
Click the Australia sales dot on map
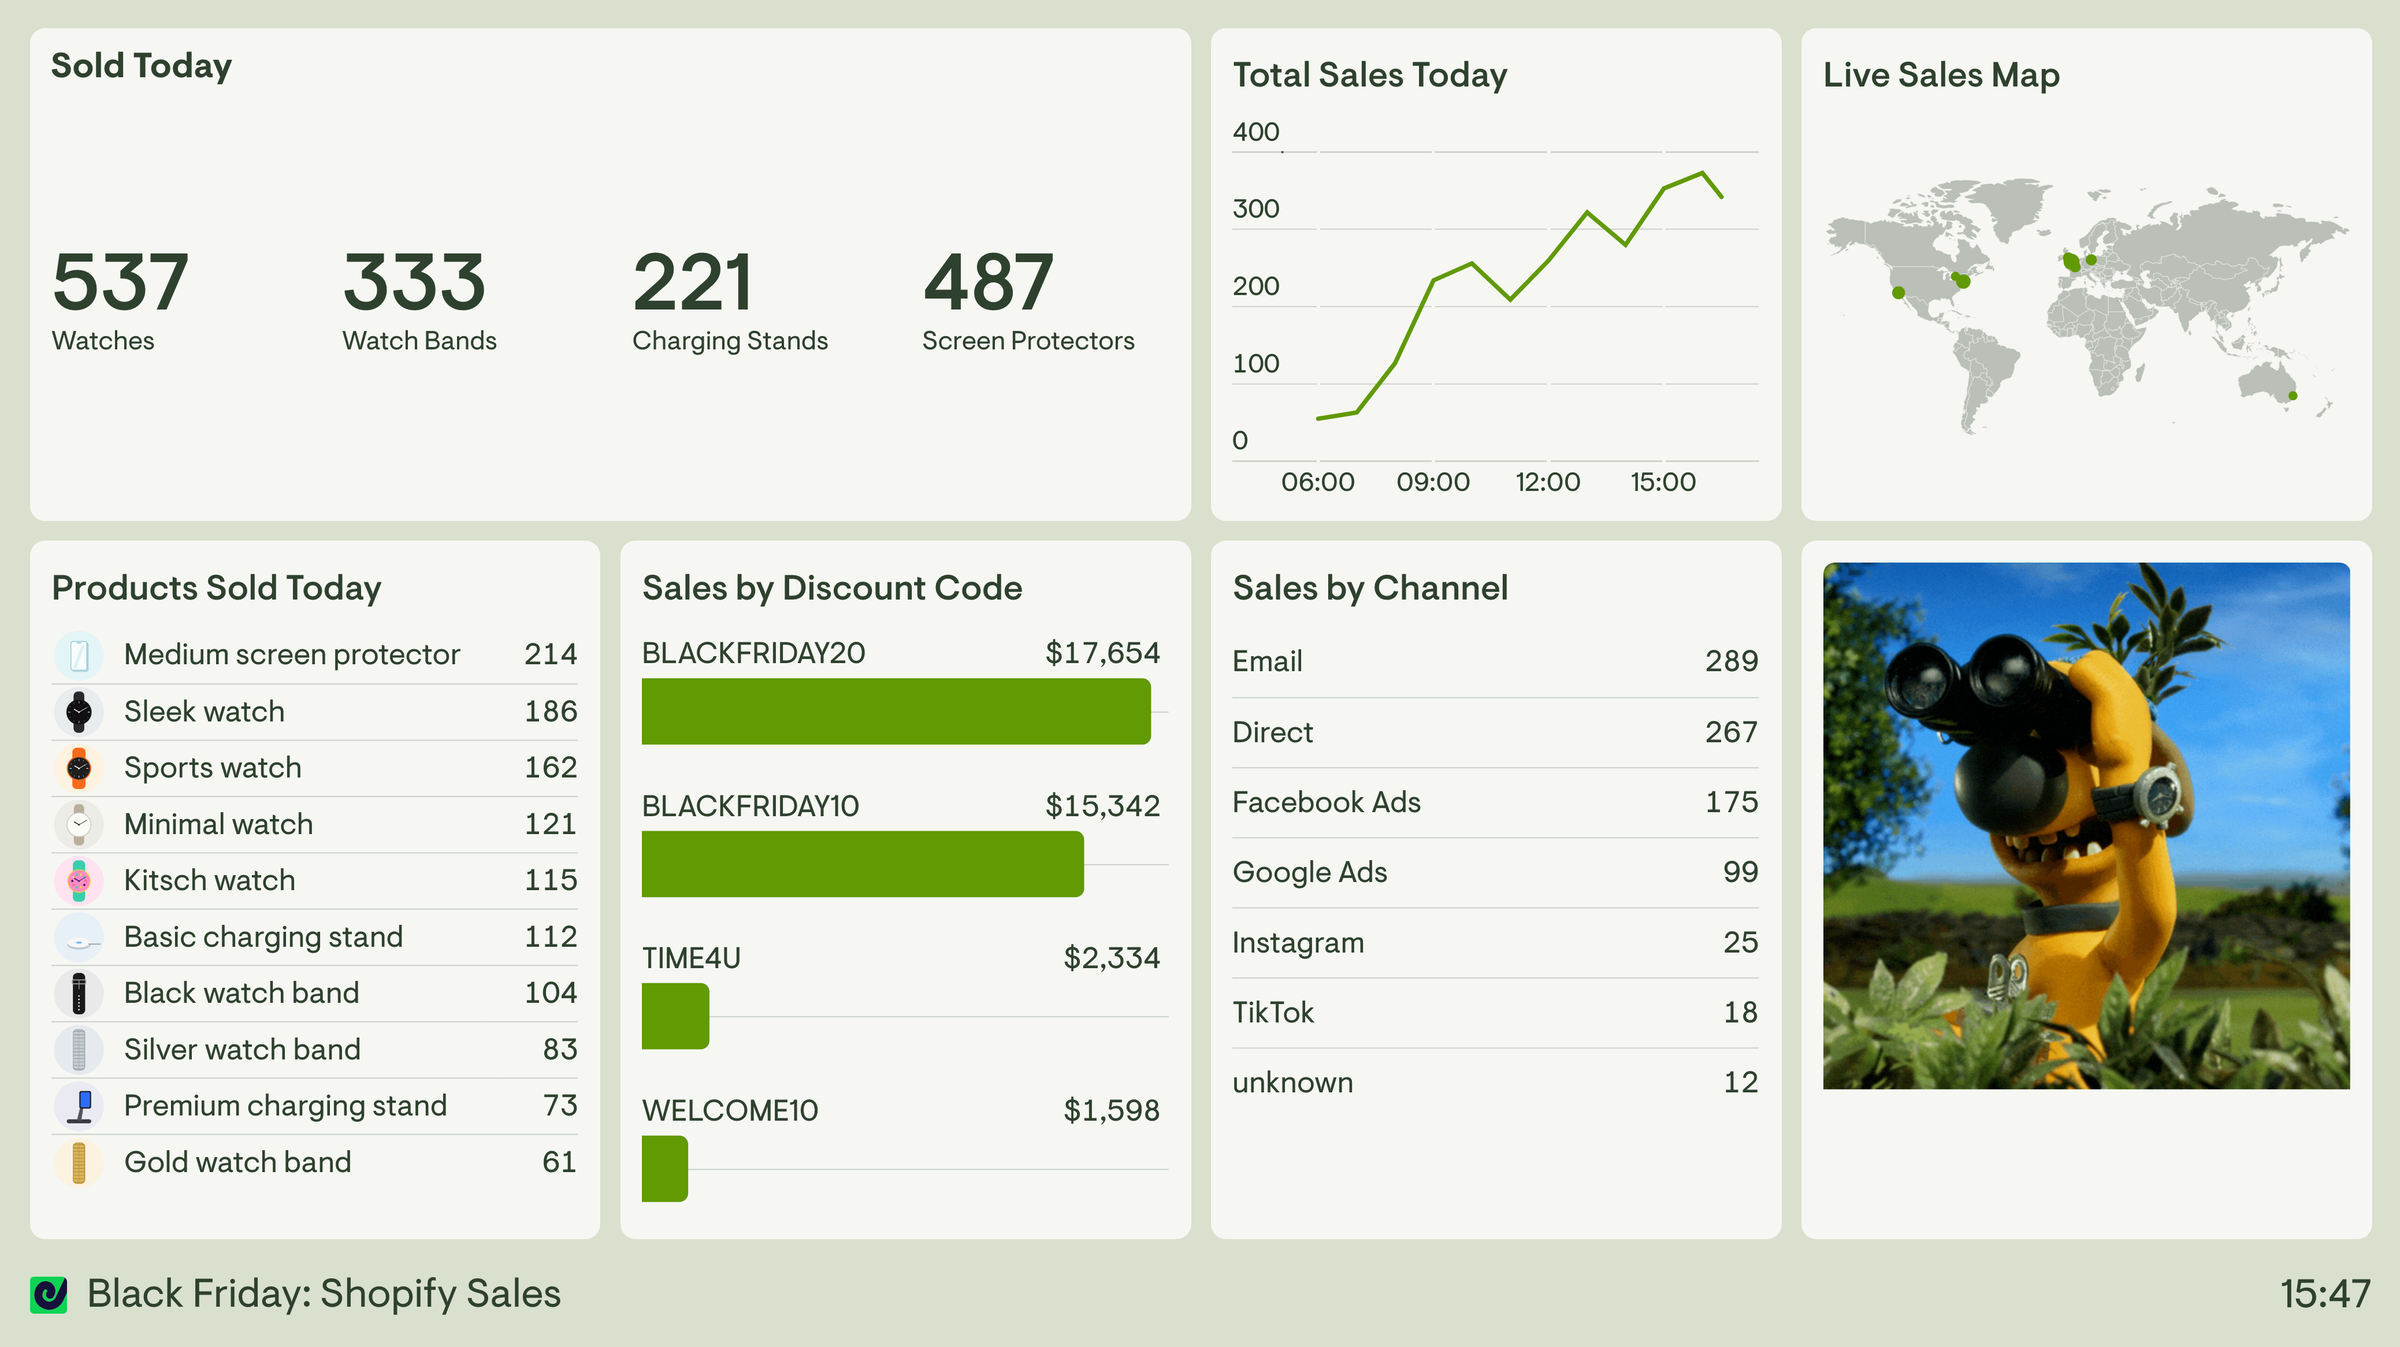tap(2293, 396)
